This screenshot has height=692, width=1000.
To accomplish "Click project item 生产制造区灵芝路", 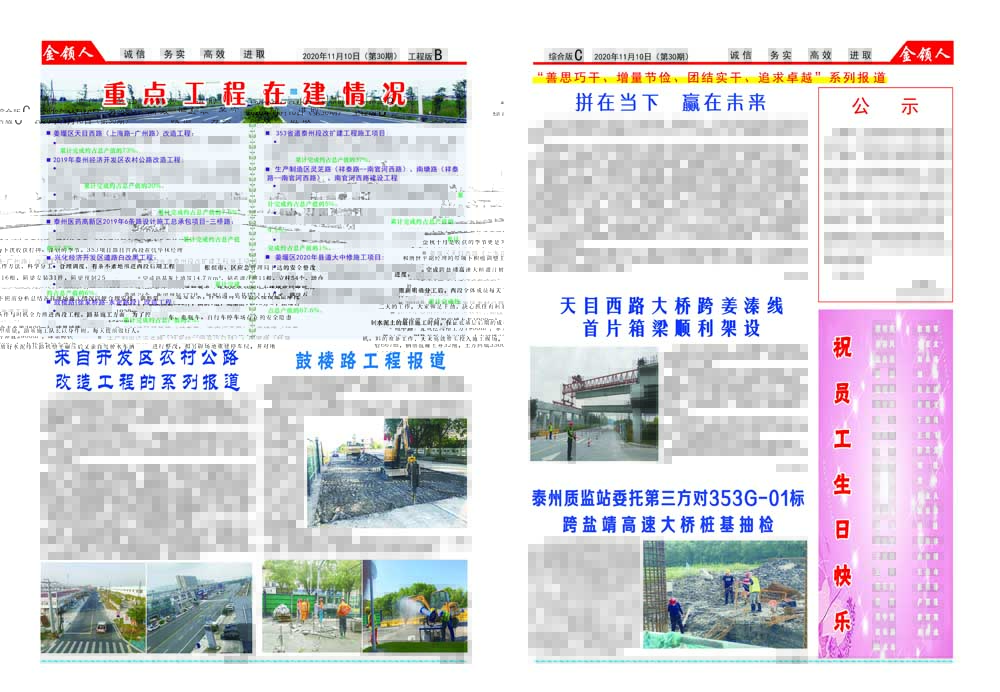I will [x=364, y=173].
